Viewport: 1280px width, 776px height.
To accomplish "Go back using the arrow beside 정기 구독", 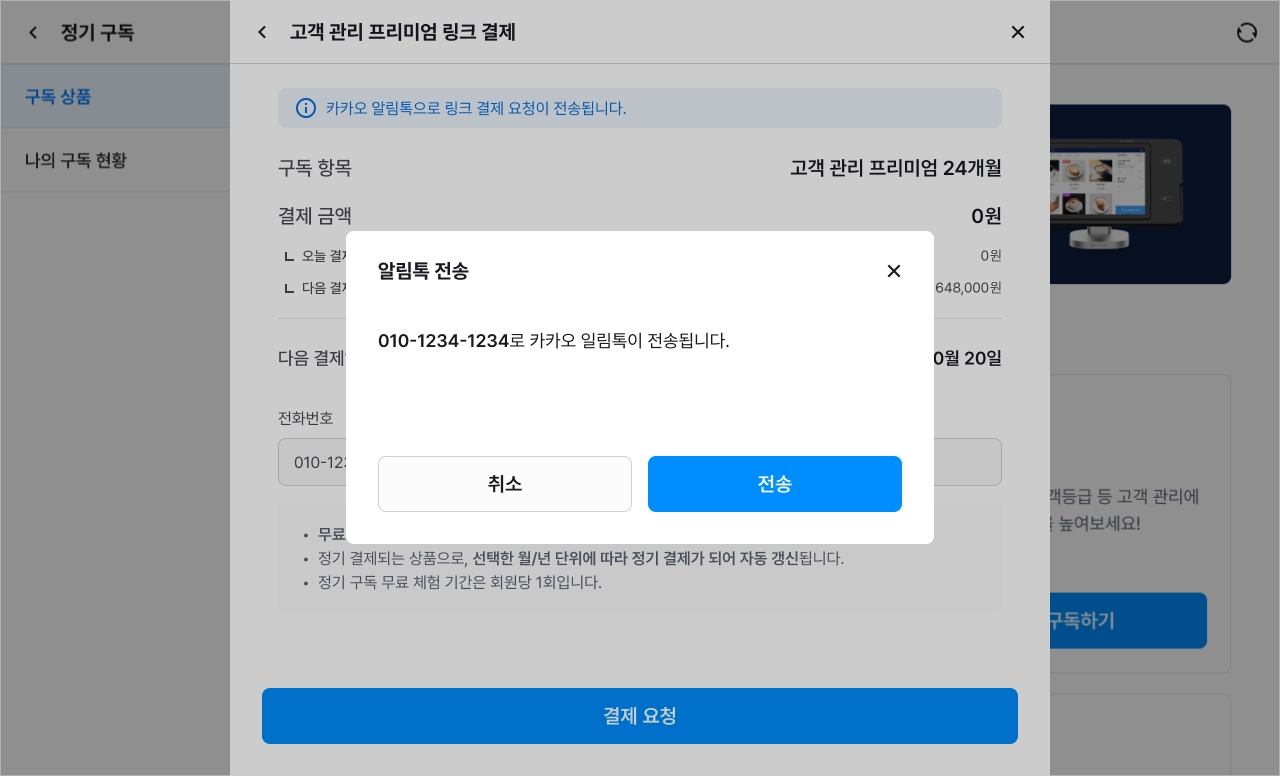I will [33, 32].
